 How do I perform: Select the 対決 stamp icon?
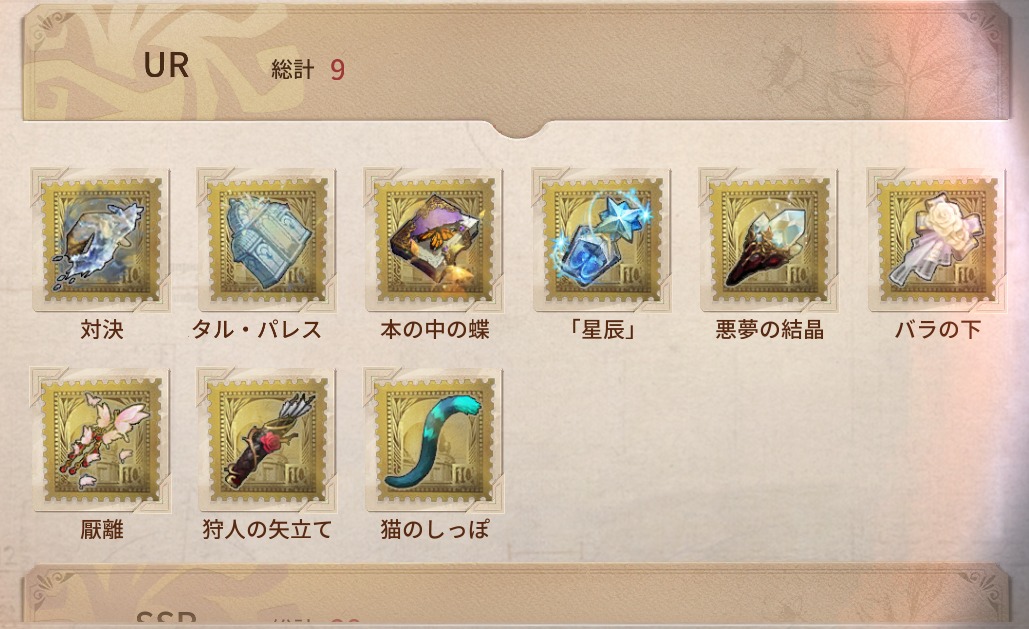[x=101, y=240]
